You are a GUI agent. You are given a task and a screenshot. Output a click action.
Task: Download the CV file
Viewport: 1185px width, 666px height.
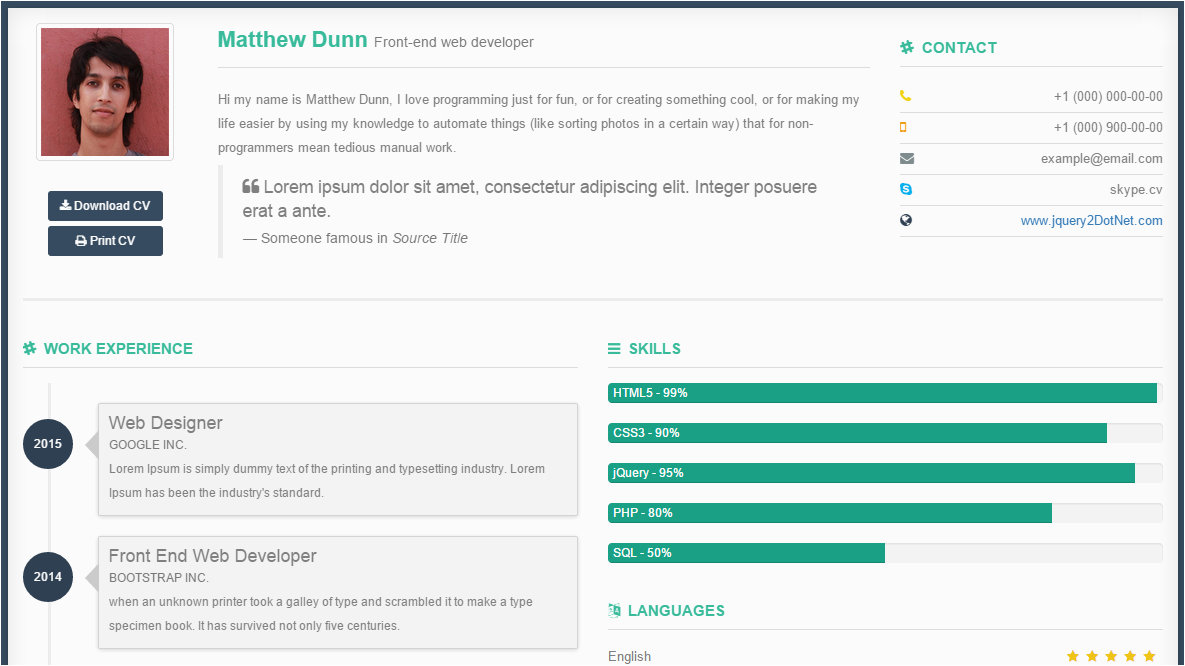click(x=105, y=206)
